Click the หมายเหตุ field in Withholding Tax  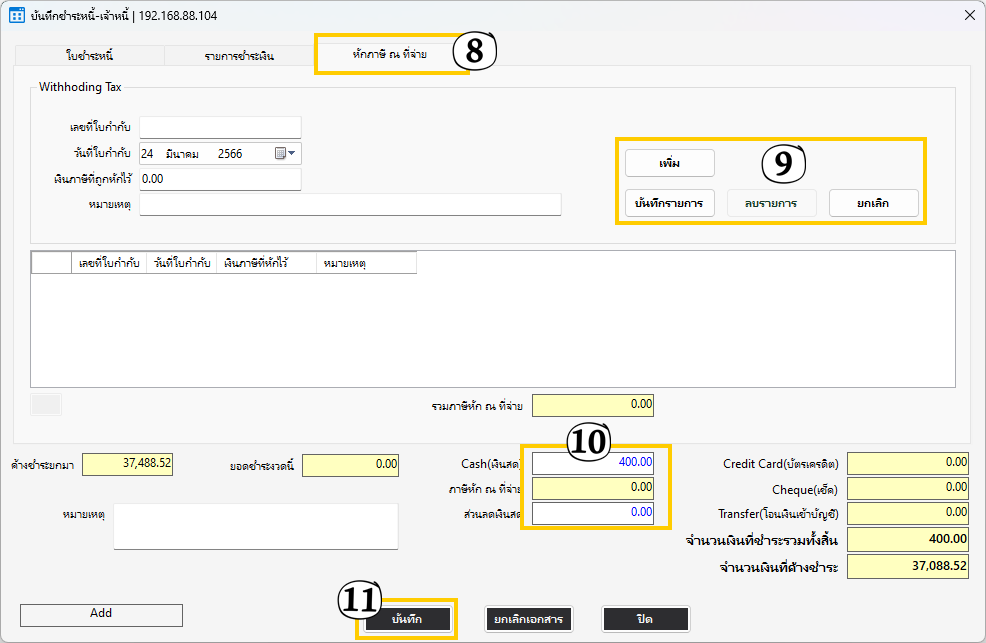(x=350, y=205)
